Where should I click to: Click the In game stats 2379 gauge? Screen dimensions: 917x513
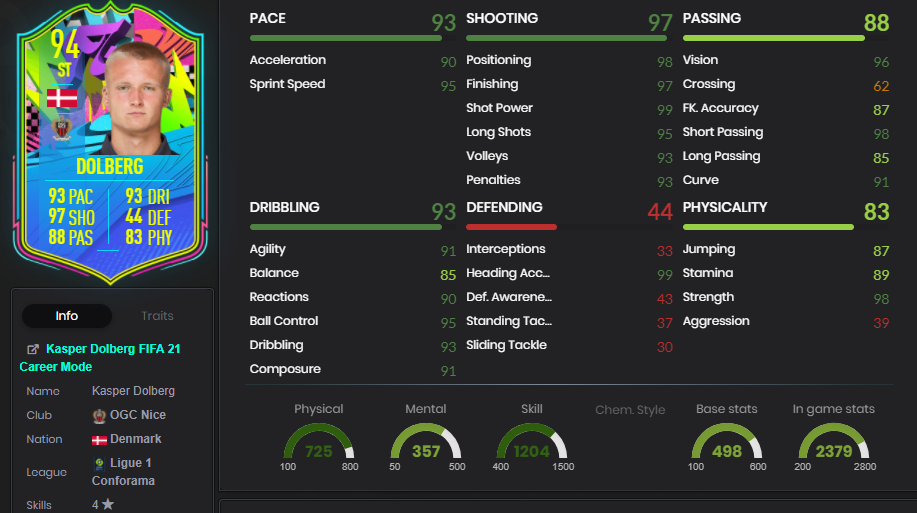[x=834, y=440]
